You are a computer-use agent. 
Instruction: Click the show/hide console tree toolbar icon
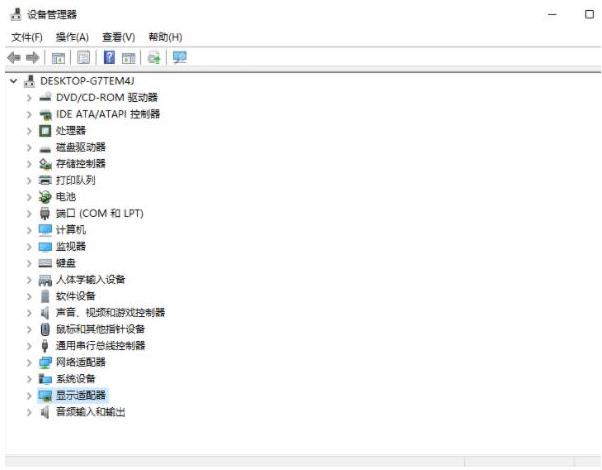coord(58,58)
